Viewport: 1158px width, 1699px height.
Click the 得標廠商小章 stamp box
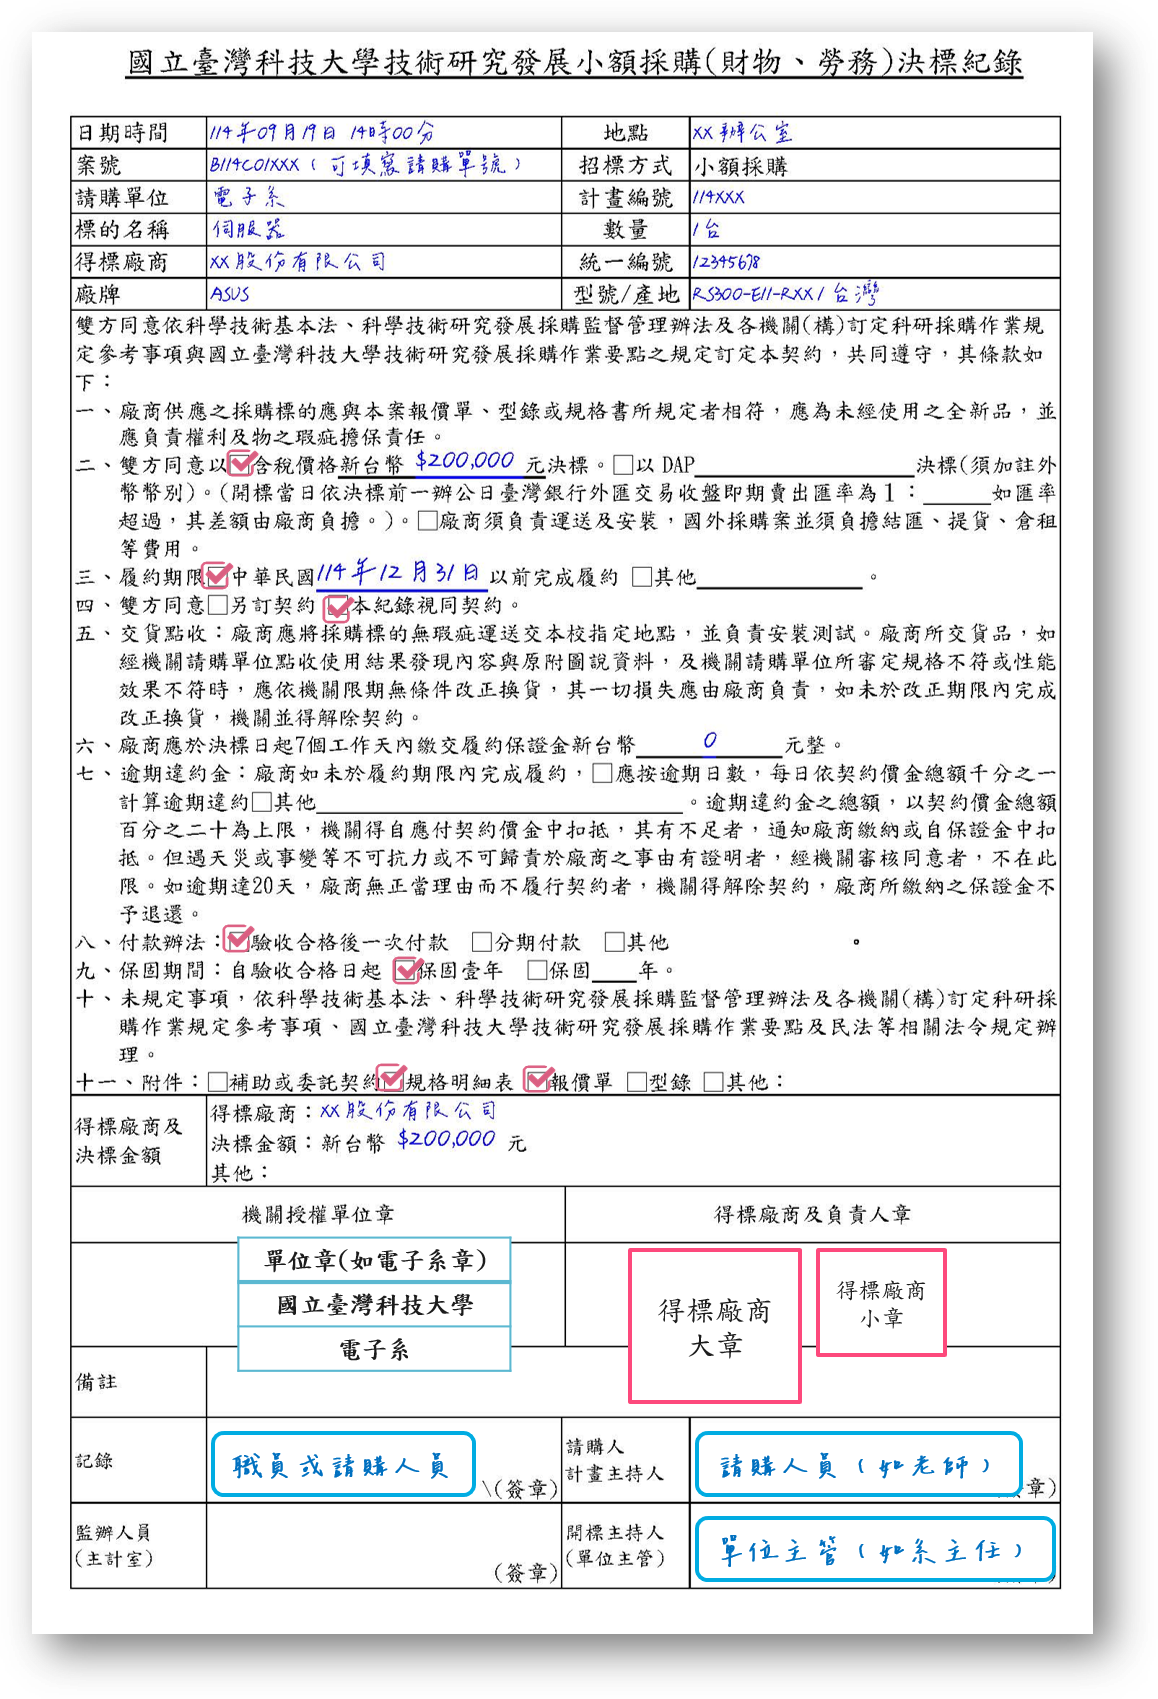click(x=881, y=1303)
